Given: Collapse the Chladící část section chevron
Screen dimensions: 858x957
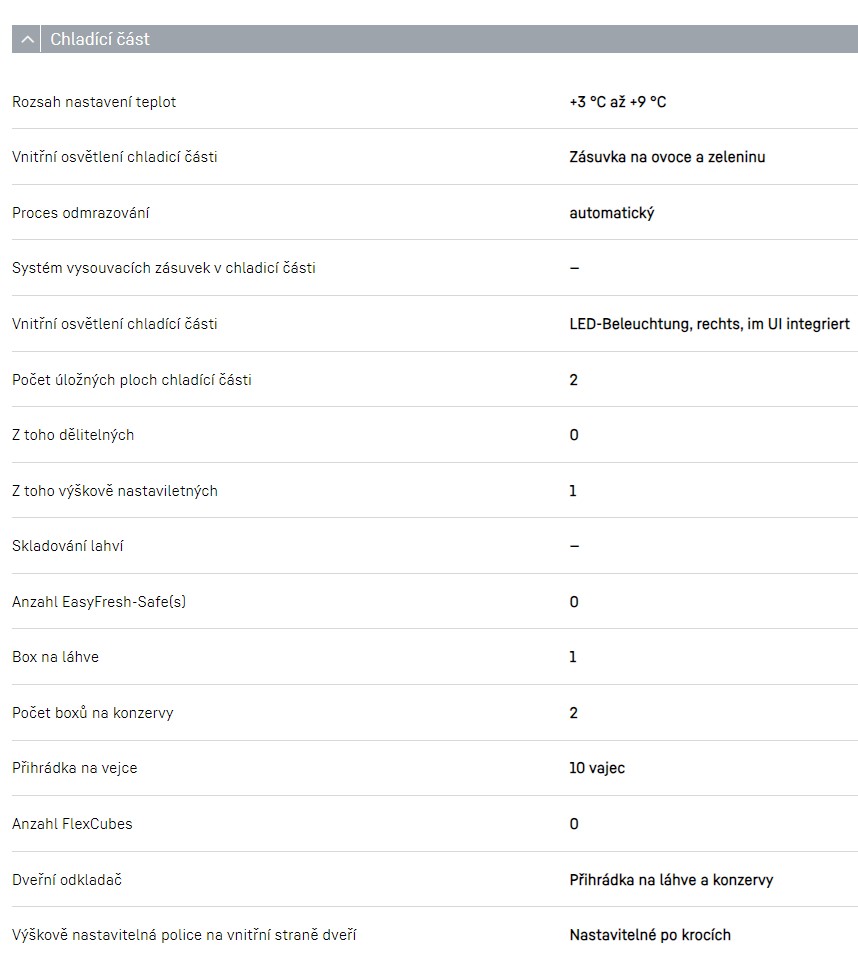Looking at the screenshot, I should pos(28,40).
